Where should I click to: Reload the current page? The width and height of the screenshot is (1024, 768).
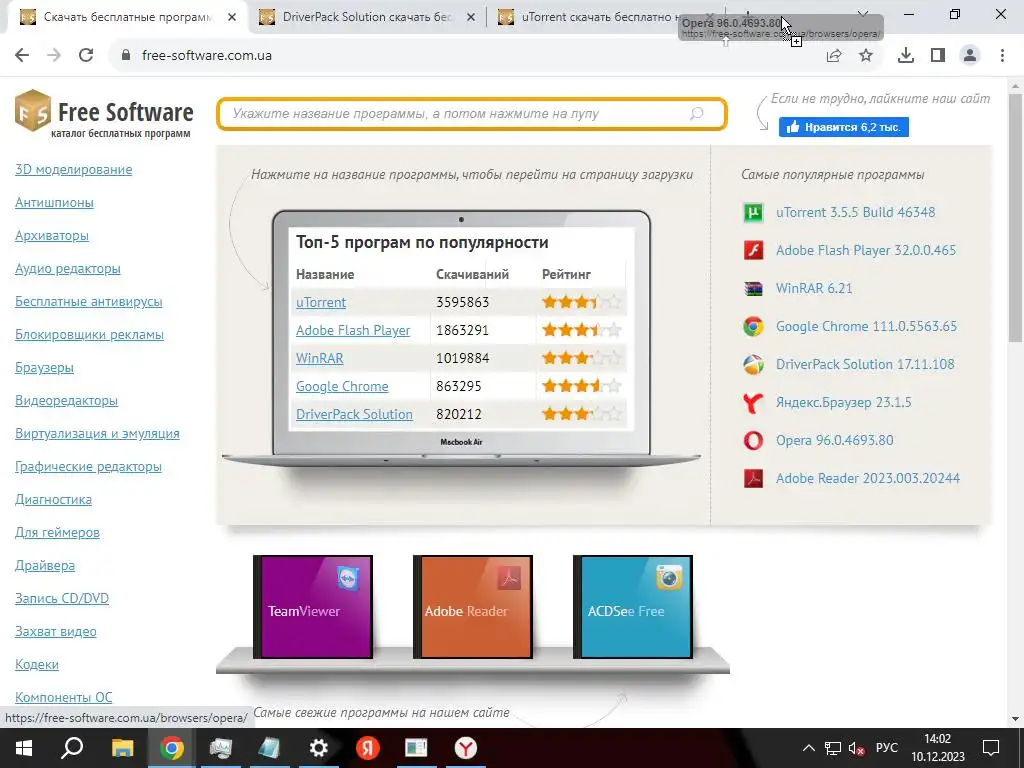coord(86,56)
